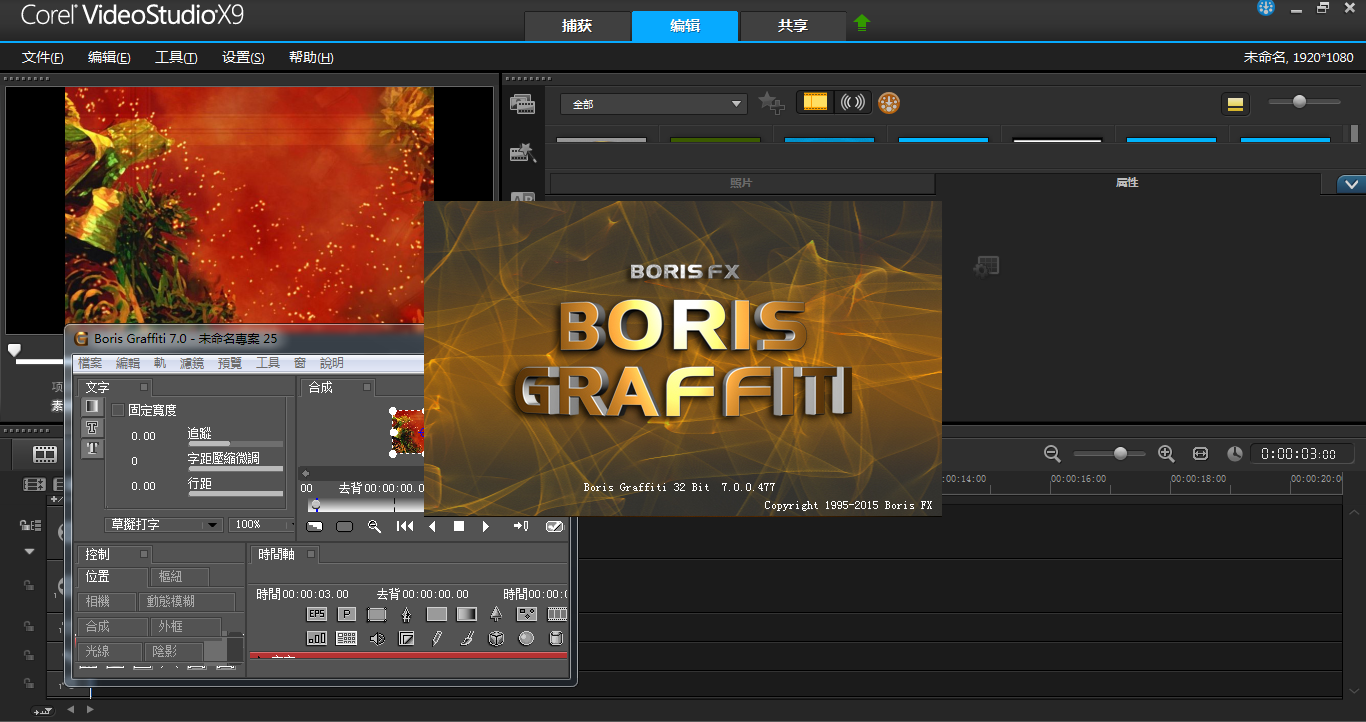1366x722 pixels.
Task: Adjust the thumbnail size slider in library
Action: pyautogui.click(x=1299, y=102)
